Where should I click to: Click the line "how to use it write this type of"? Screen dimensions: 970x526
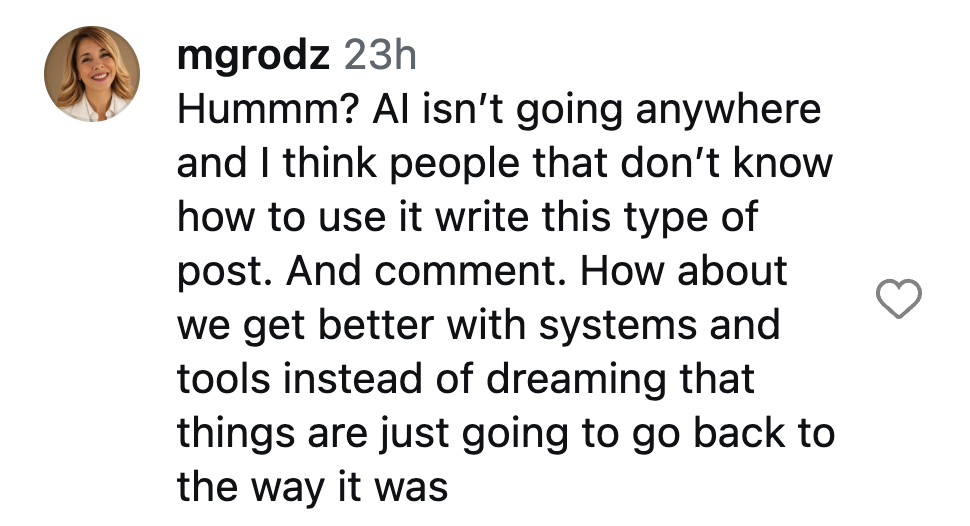tap(468, 218)
